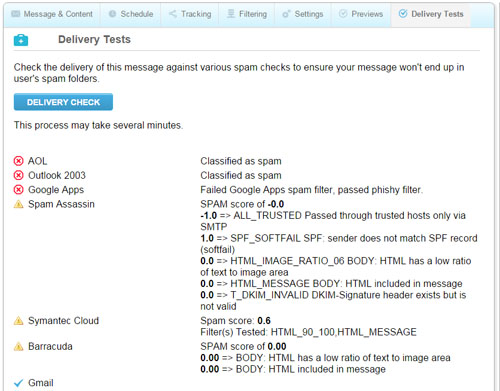
Task: Switch to the Previews tab
Action: (x=361, y=14)
